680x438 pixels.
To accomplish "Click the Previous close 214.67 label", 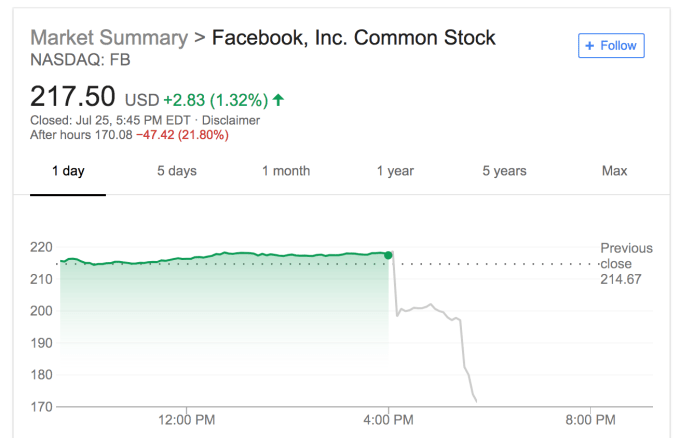I will pyautogui.click(x=626, y=262).
